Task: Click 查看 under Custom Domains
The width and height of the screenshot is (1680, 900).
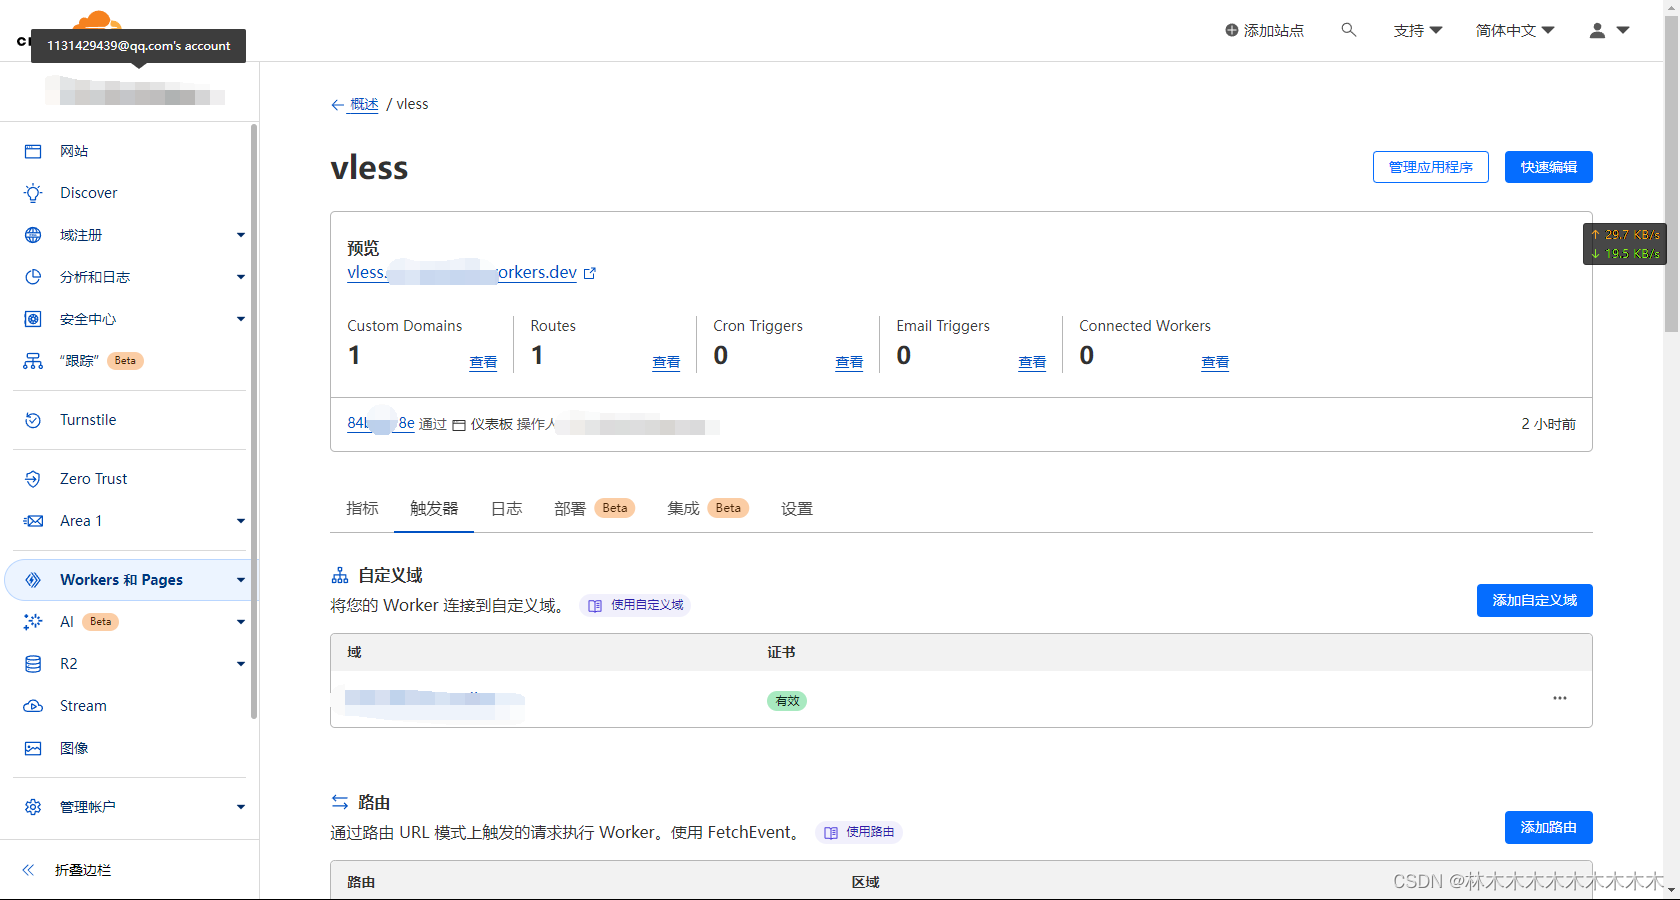Action: (x=482, y=362)
